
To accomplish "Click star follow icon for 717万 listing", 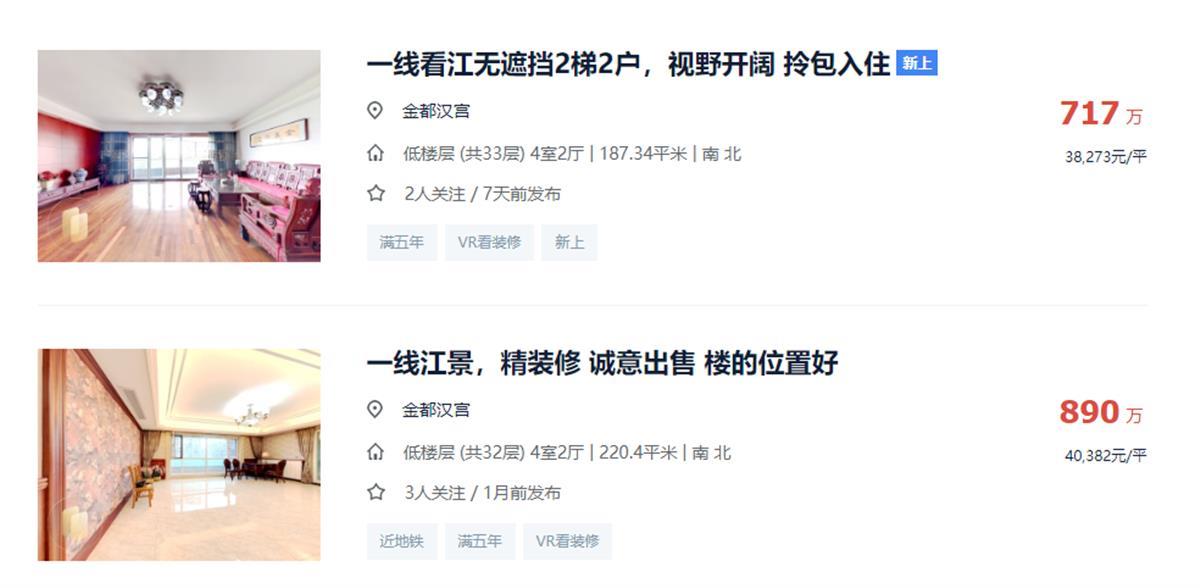I will point(375,193).
